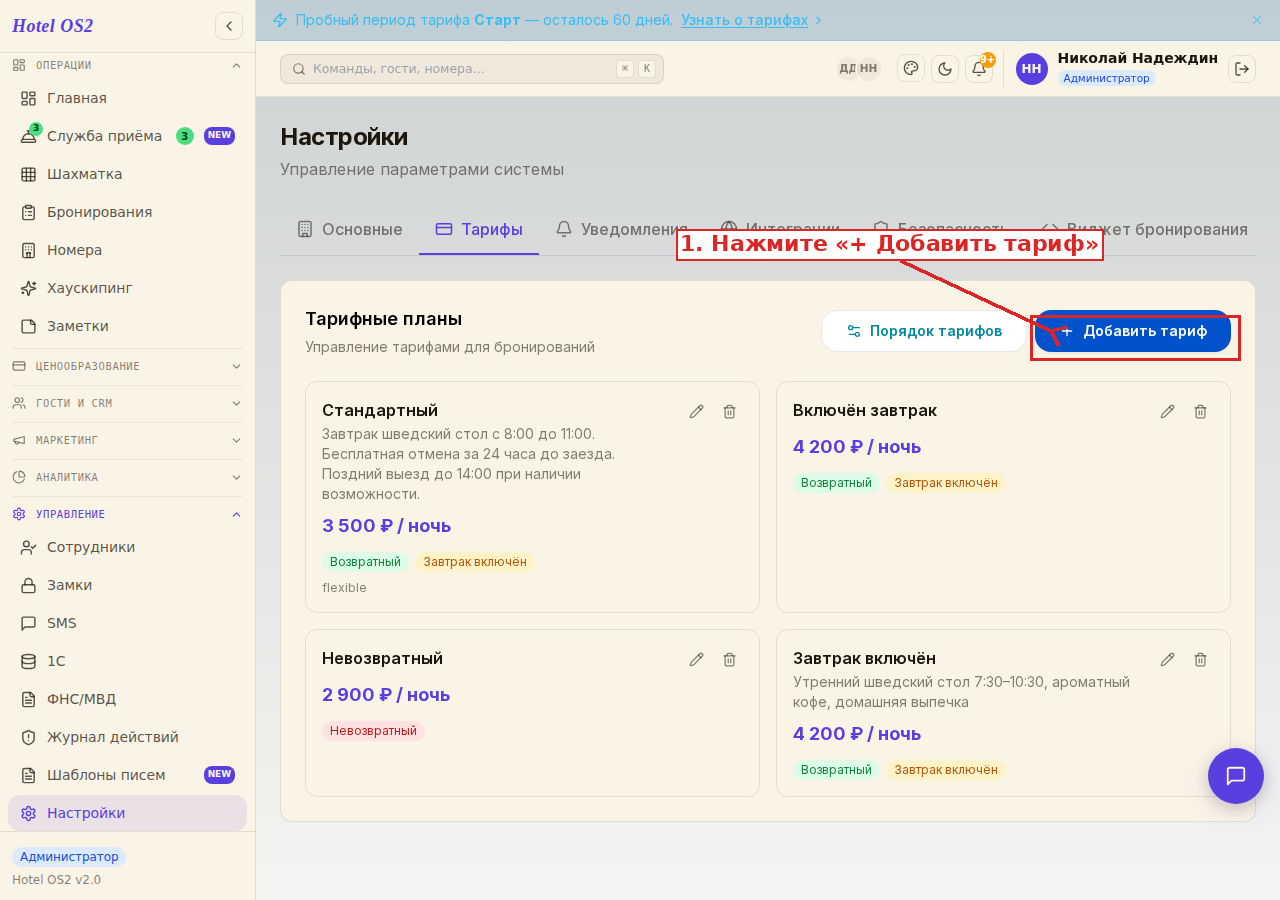Screen dimensions: 1280x900
Task: Collapse the Управление sidebar section
Action: (127, 514)
